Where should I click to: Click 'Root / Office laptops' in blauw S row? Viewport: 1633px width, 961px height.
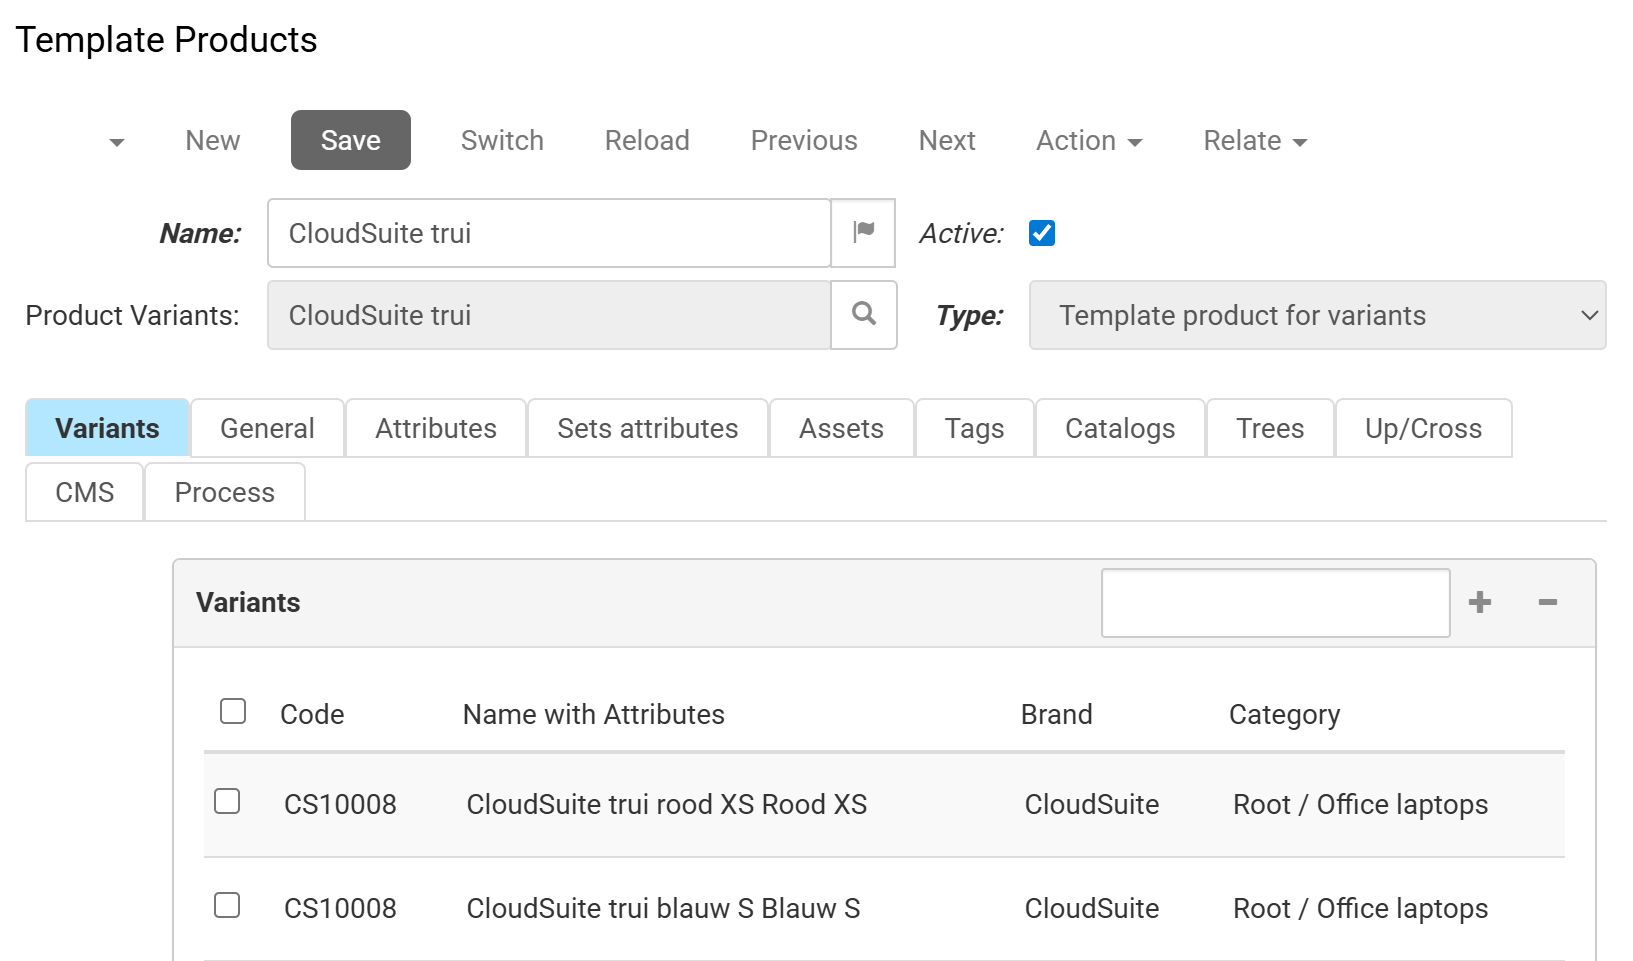[x=1360, y=909]
